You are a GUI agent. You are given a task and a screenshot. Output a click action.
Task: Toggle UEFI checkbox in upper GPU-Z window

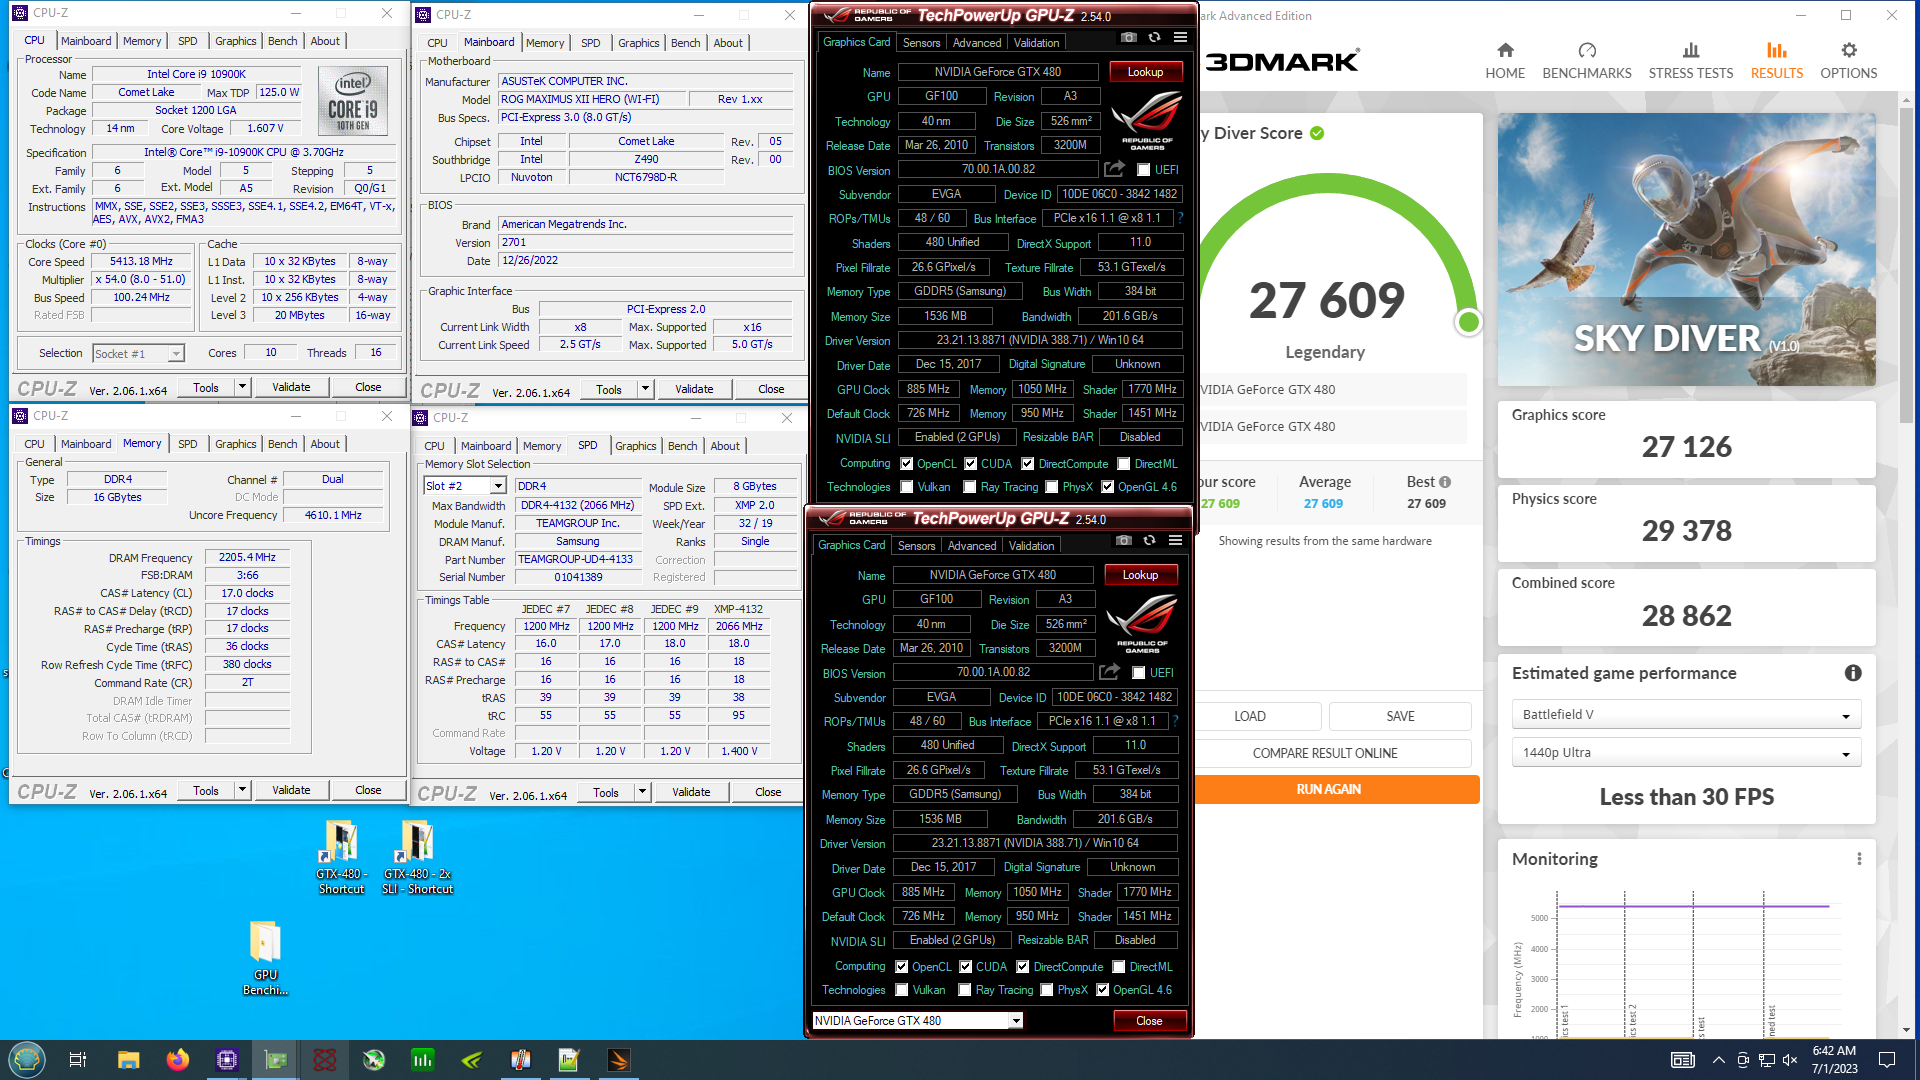pyautogui.click(x=1143, y=170)
